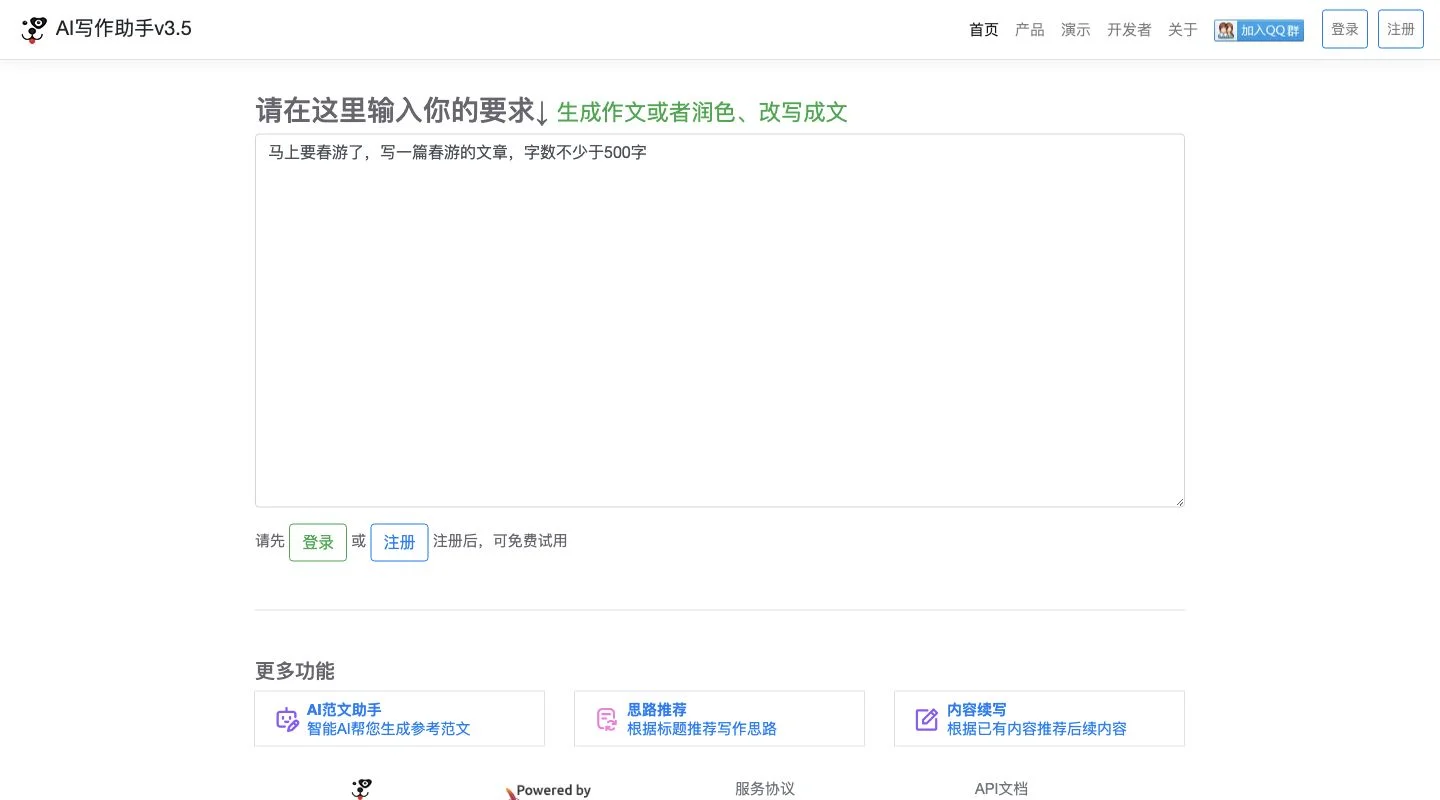Click the 思路推荐 clipboard icon
The image size is (1440, 800).
pos(606,719)
